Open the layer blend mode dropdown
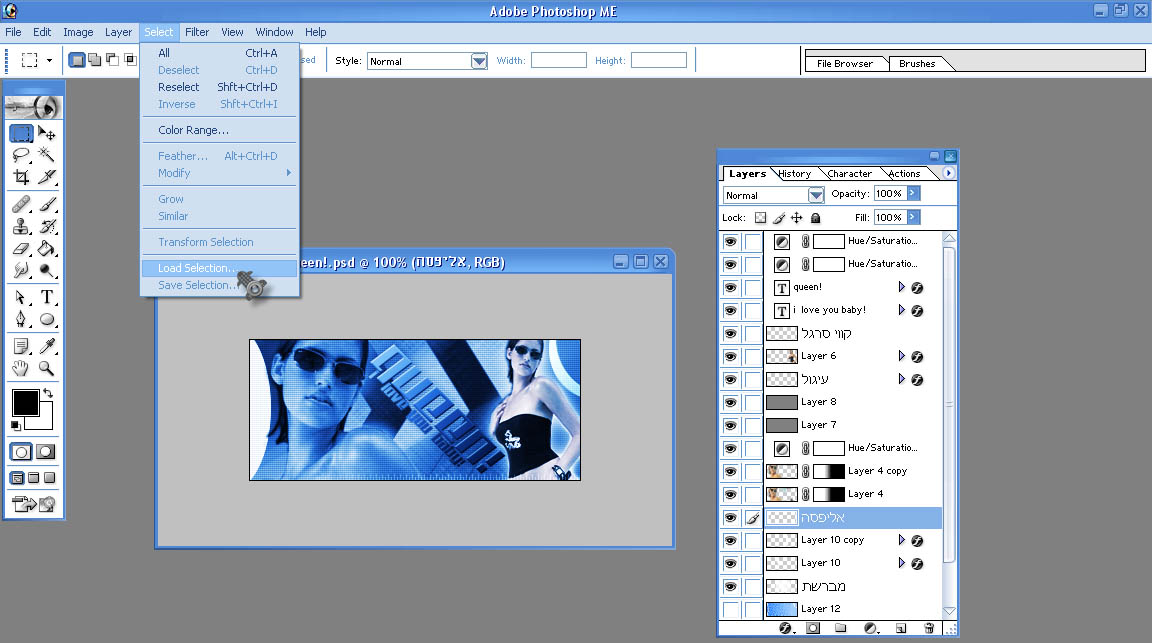This screenshot has height=643, width=1152. click(x=815, y=195)
